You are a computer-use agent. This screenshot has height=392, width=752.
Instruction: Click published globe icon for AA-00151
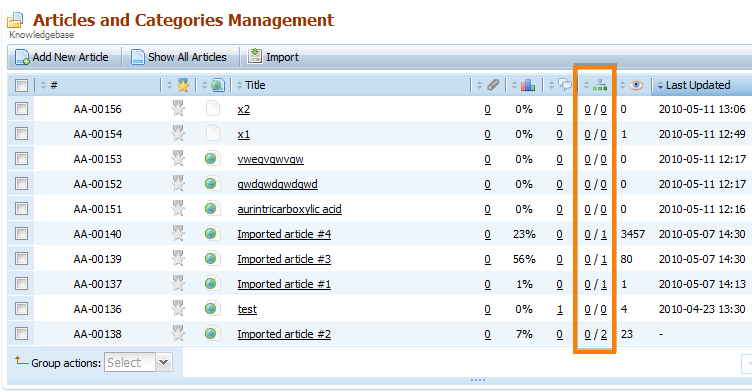[212, 208]
